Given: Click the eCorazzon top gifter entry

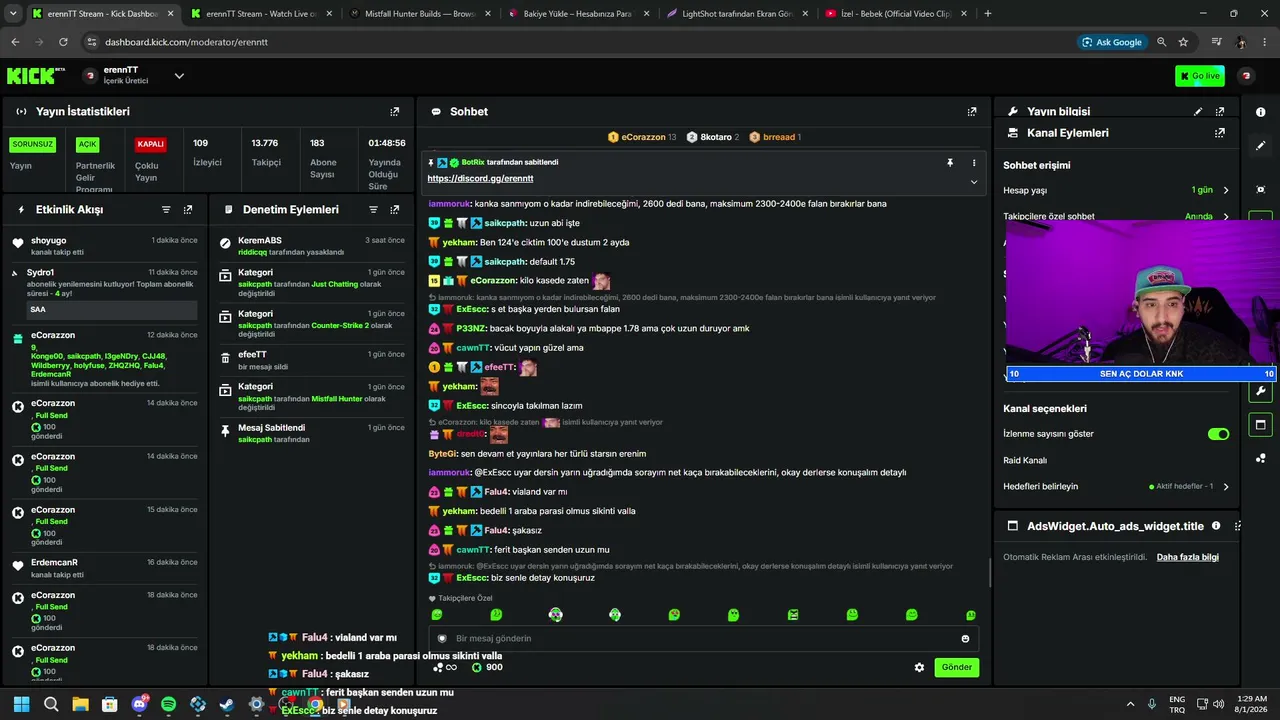Looking at the screenshot, I should click(642, 137).
